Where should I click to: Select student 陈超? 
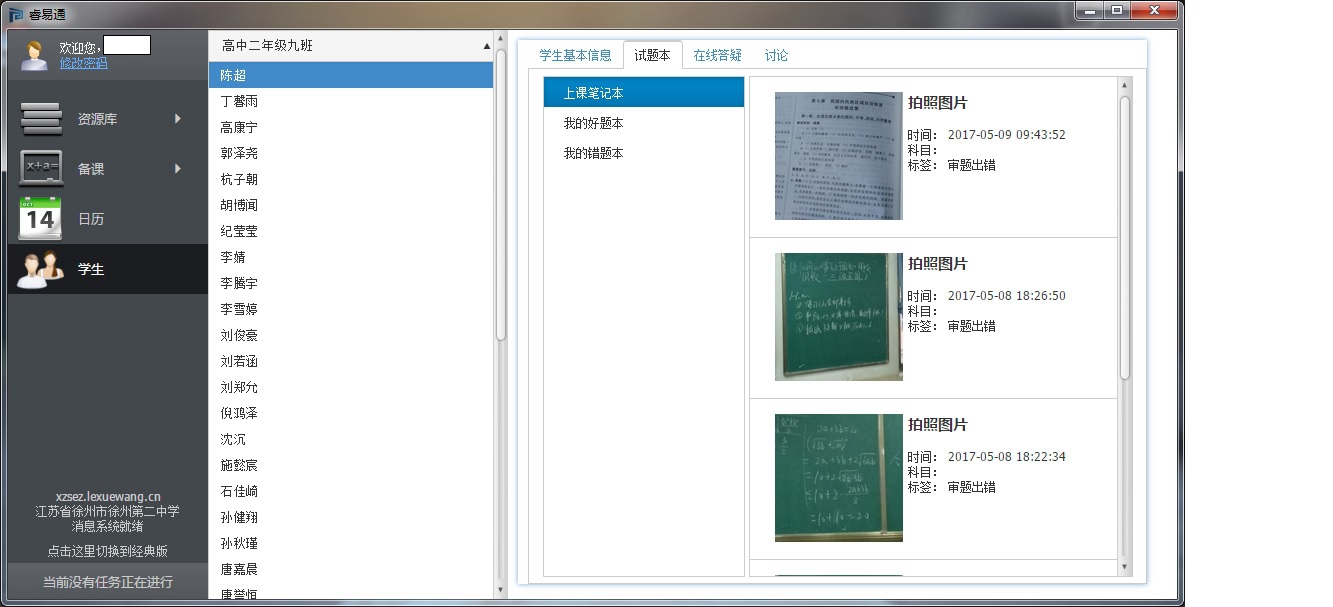click(351, 75)
